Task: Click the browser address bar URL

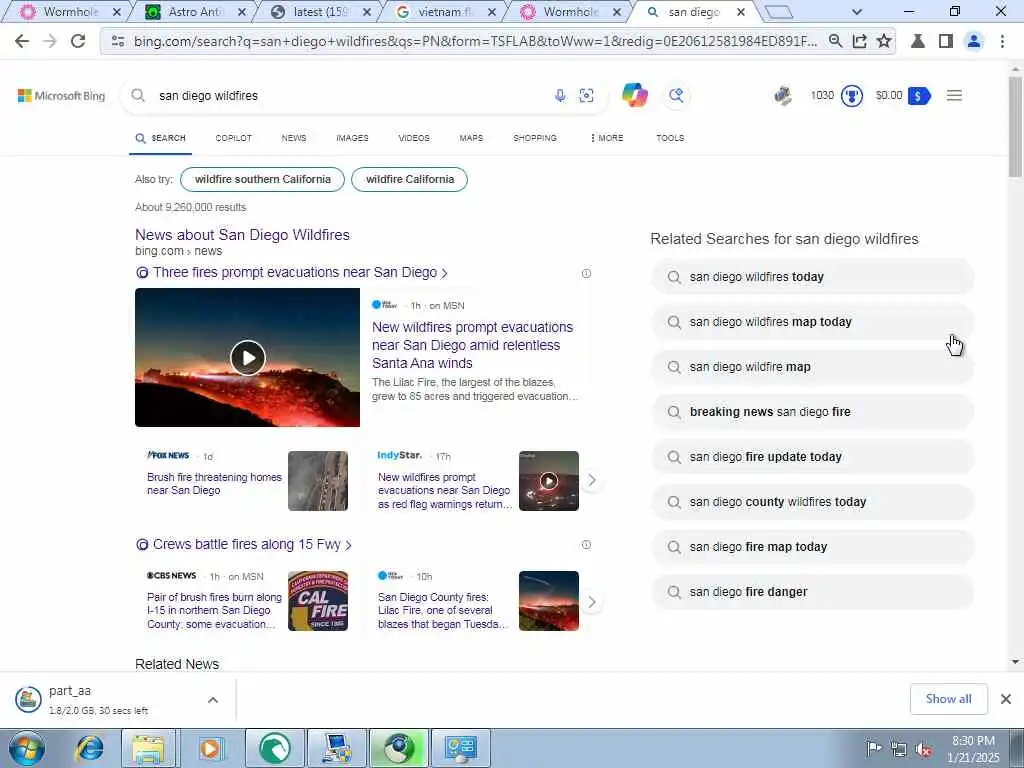Action: 475,41
